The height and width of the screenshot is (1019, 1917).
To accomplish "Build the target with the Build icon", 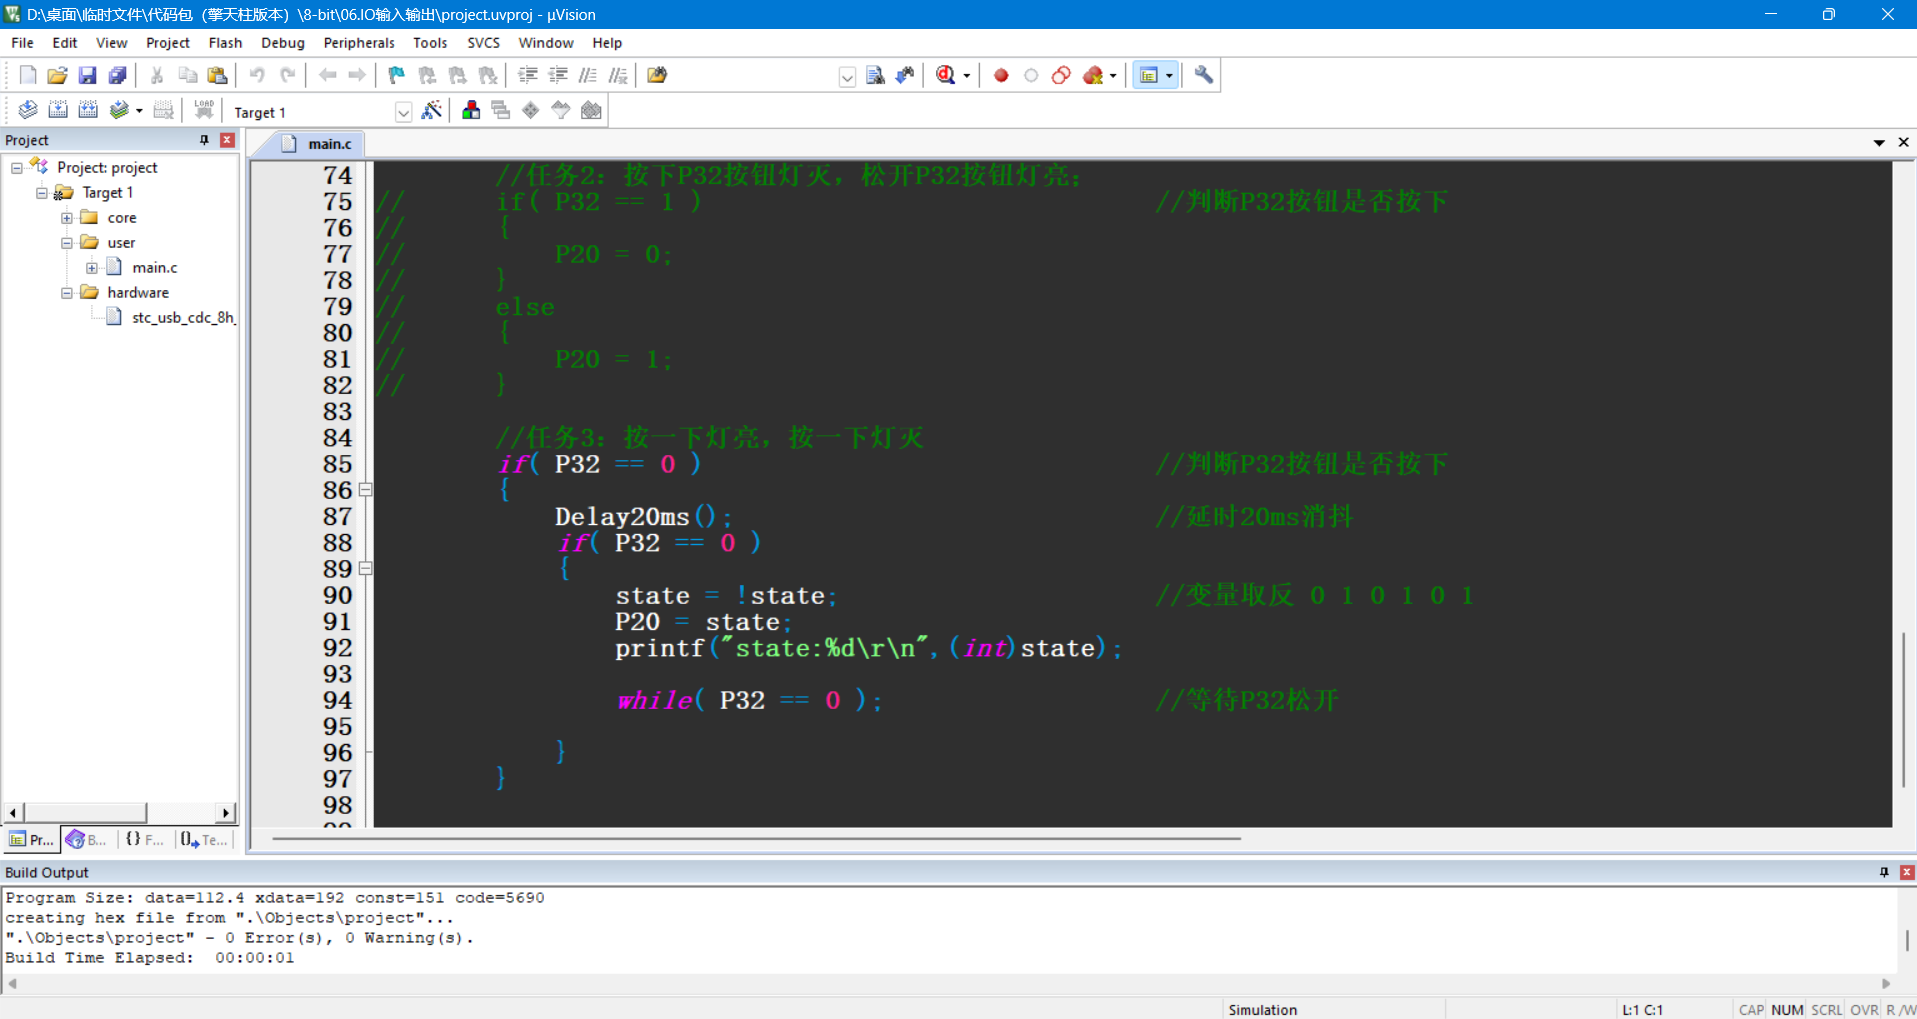I will [58, 110].
